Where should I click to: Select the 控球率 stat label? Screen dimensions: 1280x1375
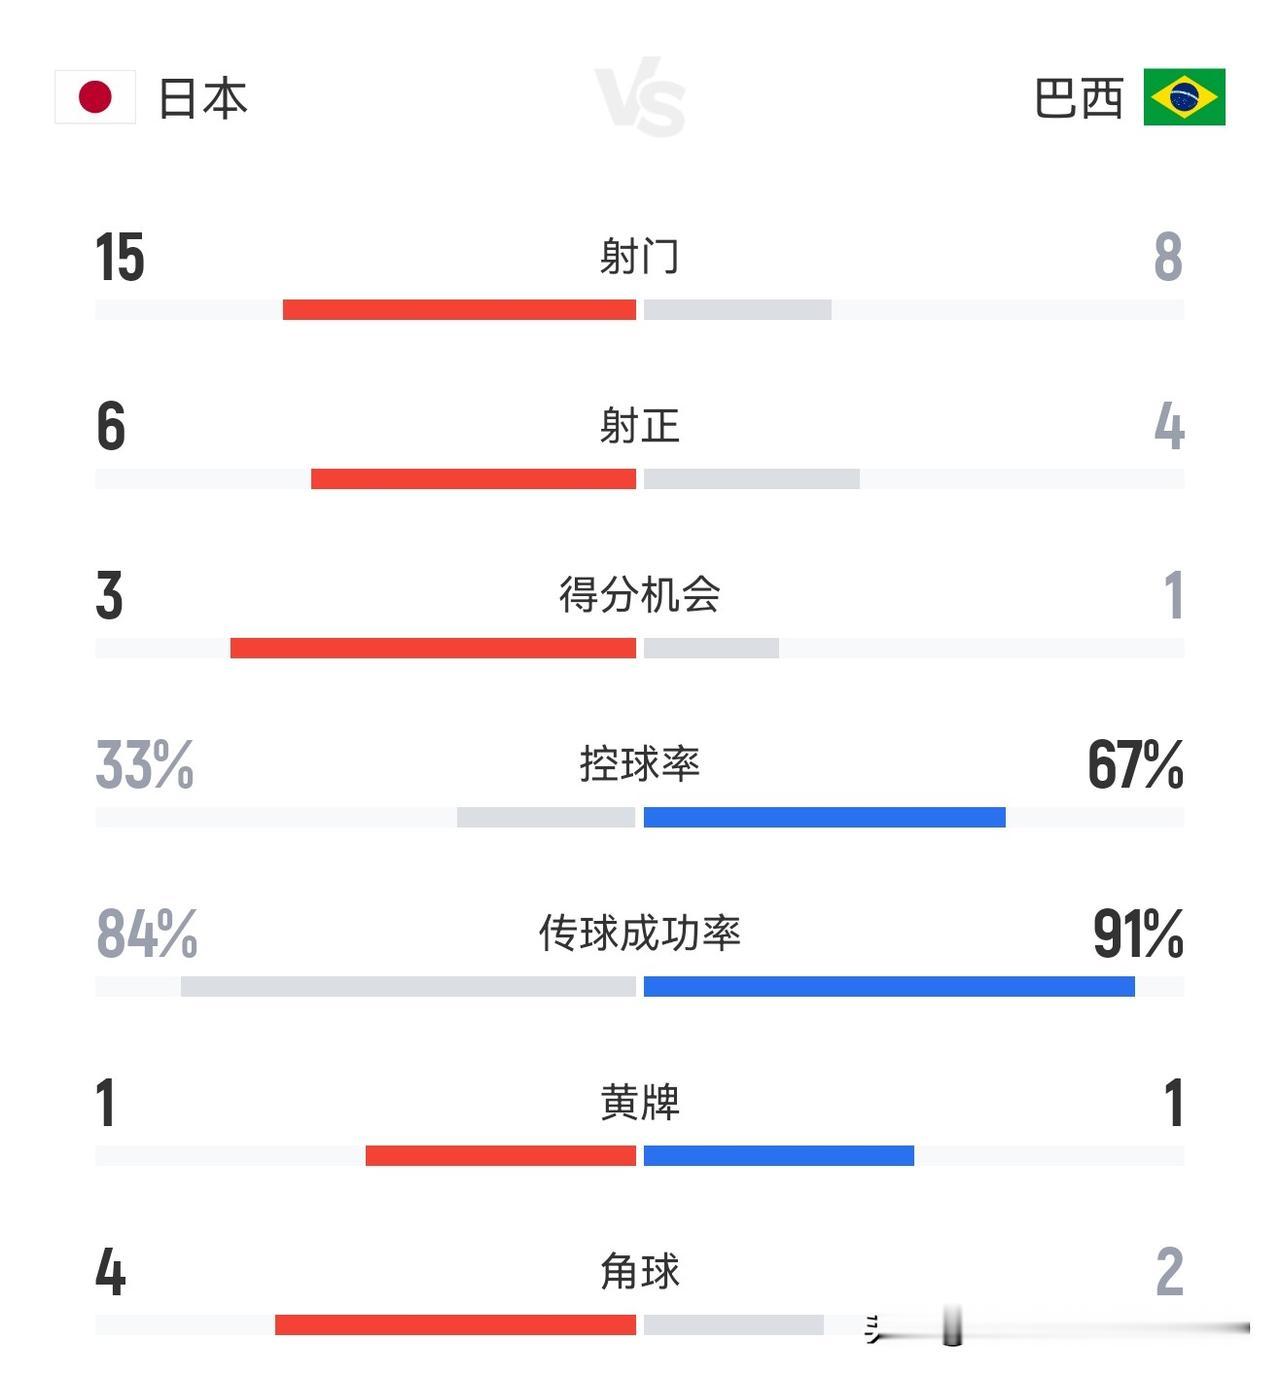coord(640,764)
